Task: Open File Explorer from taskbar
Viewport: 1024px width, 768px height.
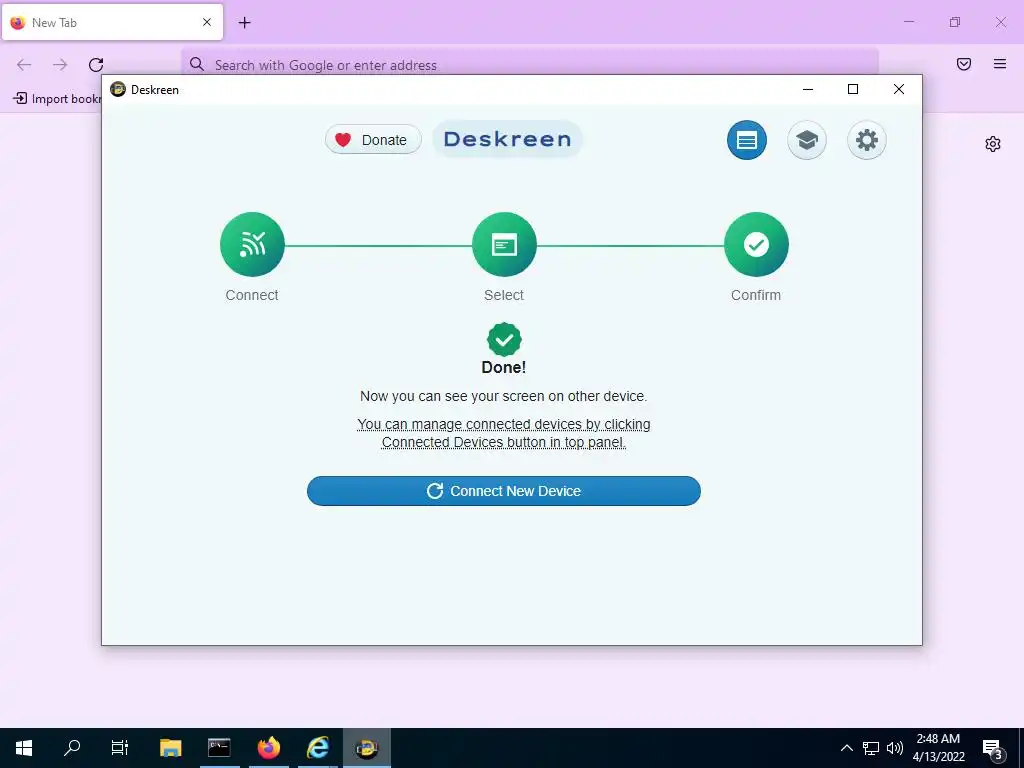Action: coord(170,748)
